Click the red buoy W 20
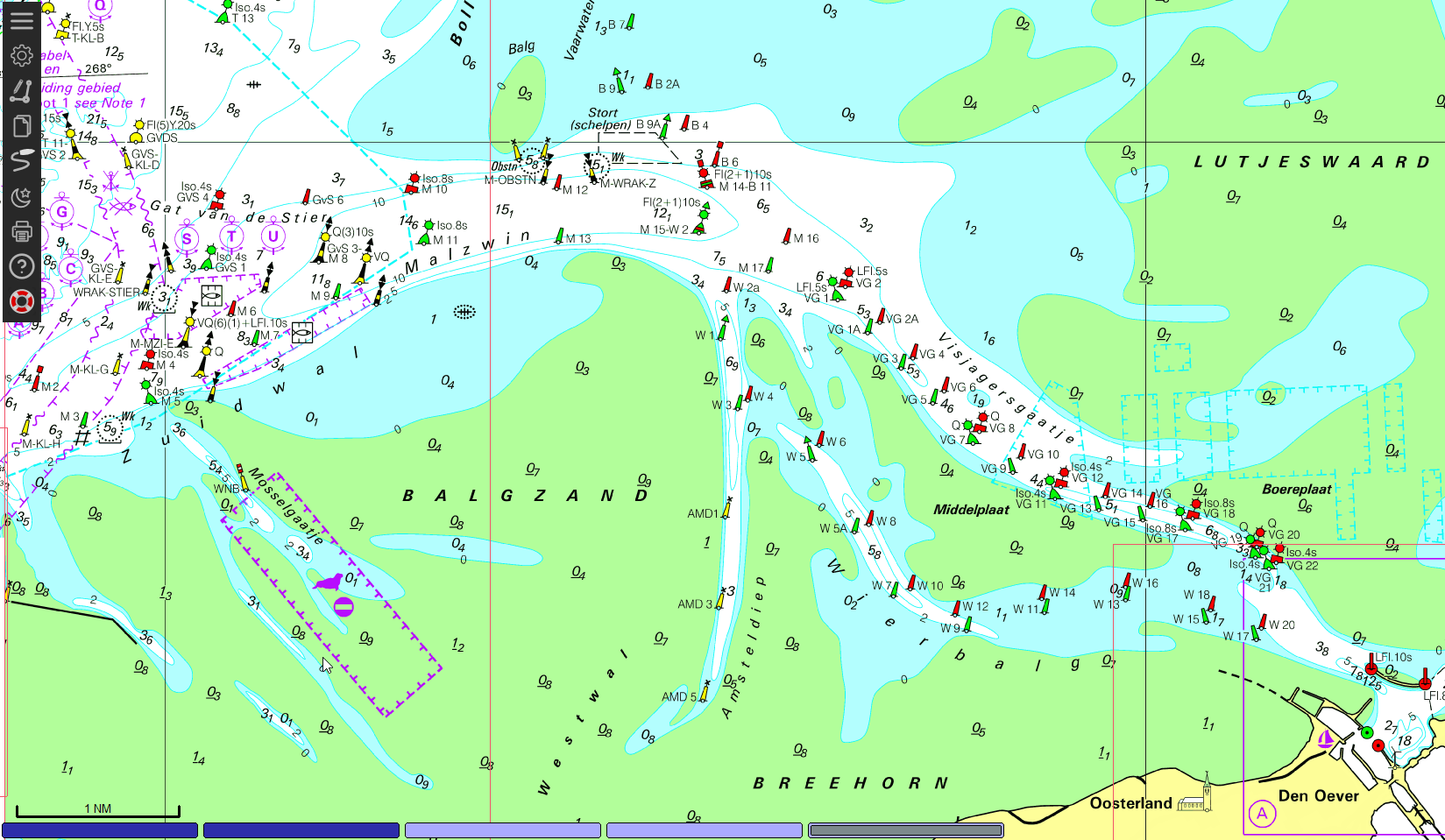This screenshot has height=840, width=1445. tap(1263, 624)
